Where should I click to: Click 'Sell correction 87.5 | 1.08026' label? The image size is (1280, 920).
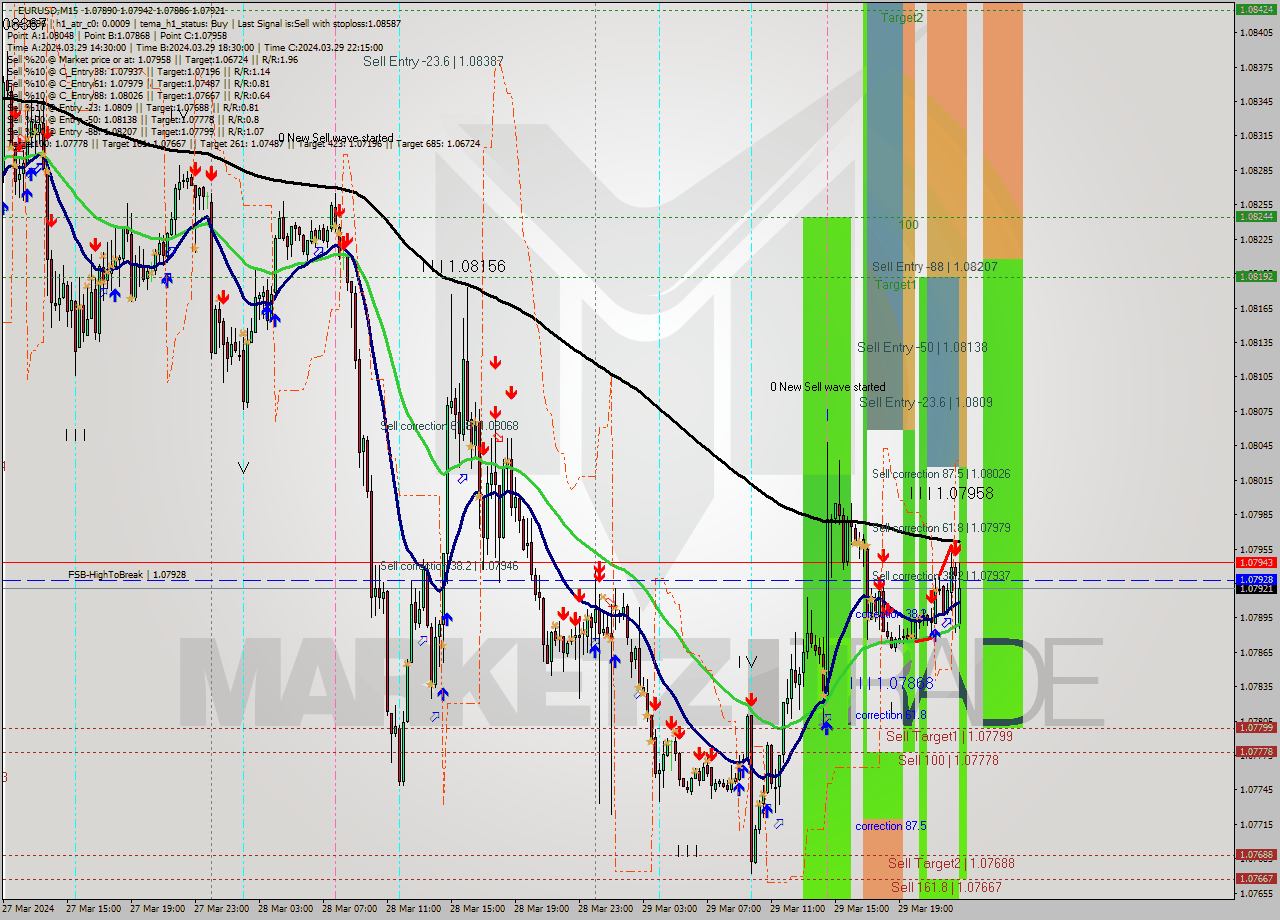pos(940,474)
